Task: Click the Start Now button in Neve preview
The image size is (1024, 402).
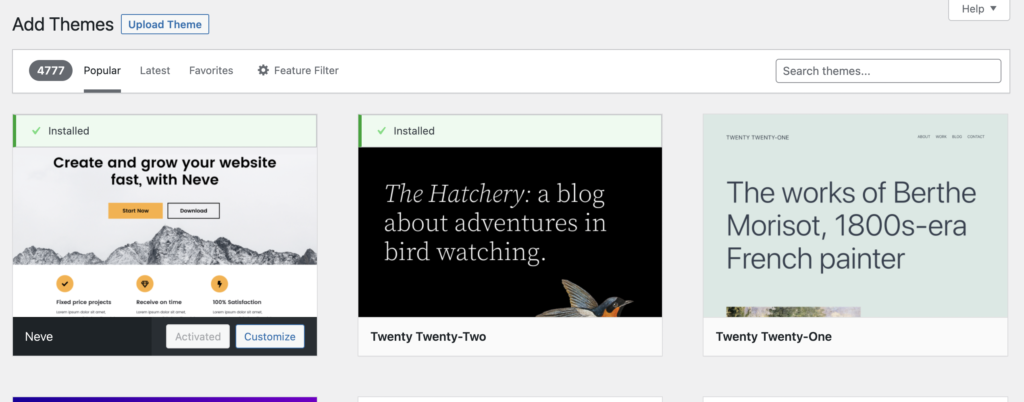Action: [135, 211]
